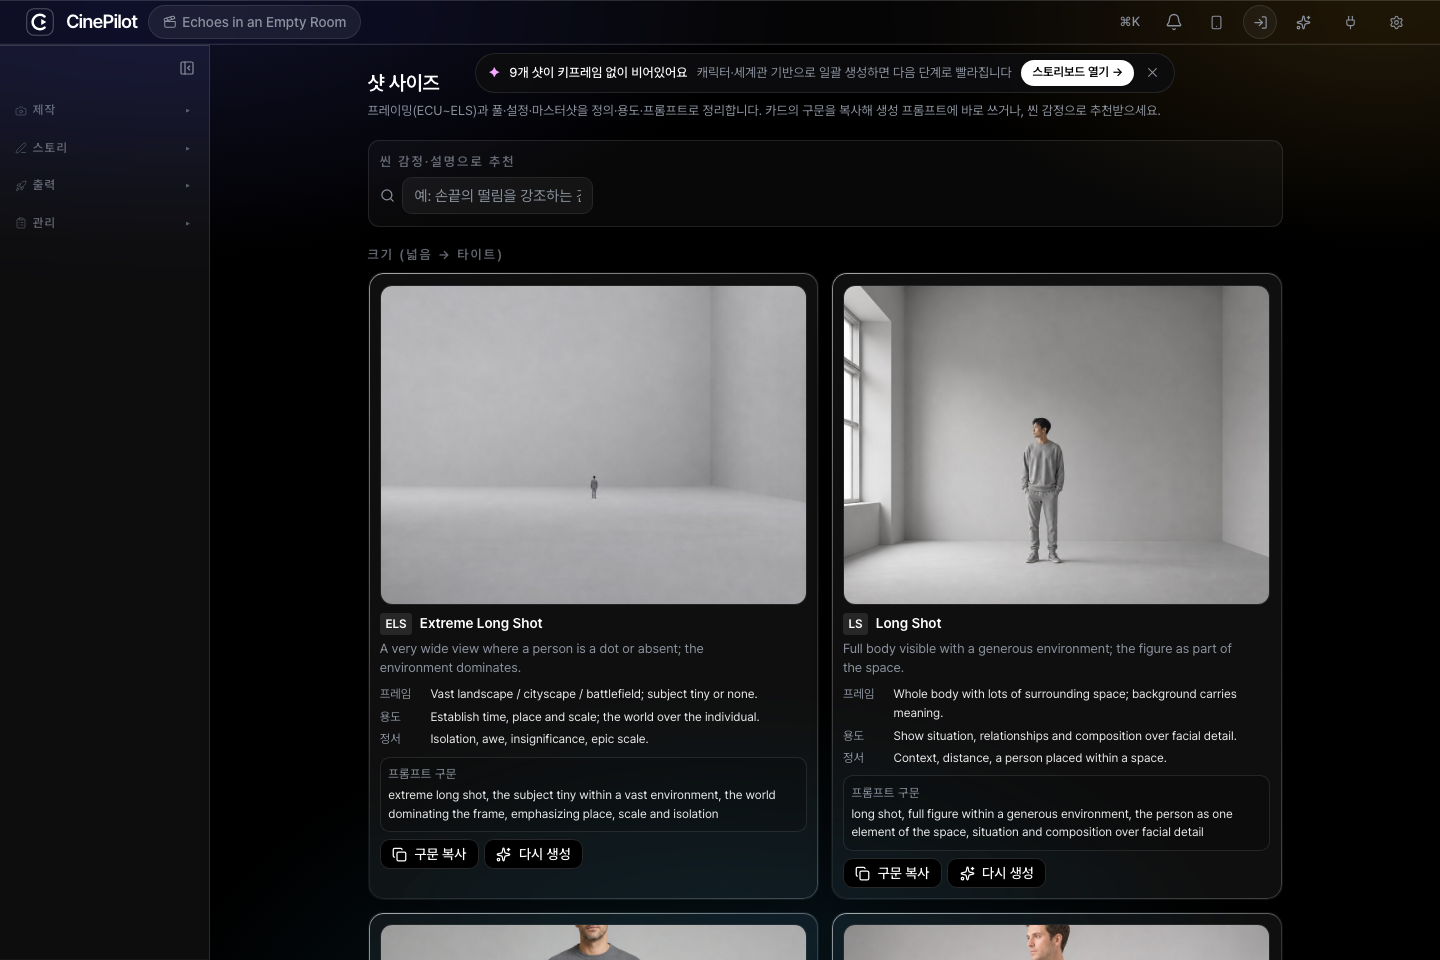The width and height of the screenshot is (1440, 960).
Task: Click the Long Shot title
Action: click(x=908, y=623)
